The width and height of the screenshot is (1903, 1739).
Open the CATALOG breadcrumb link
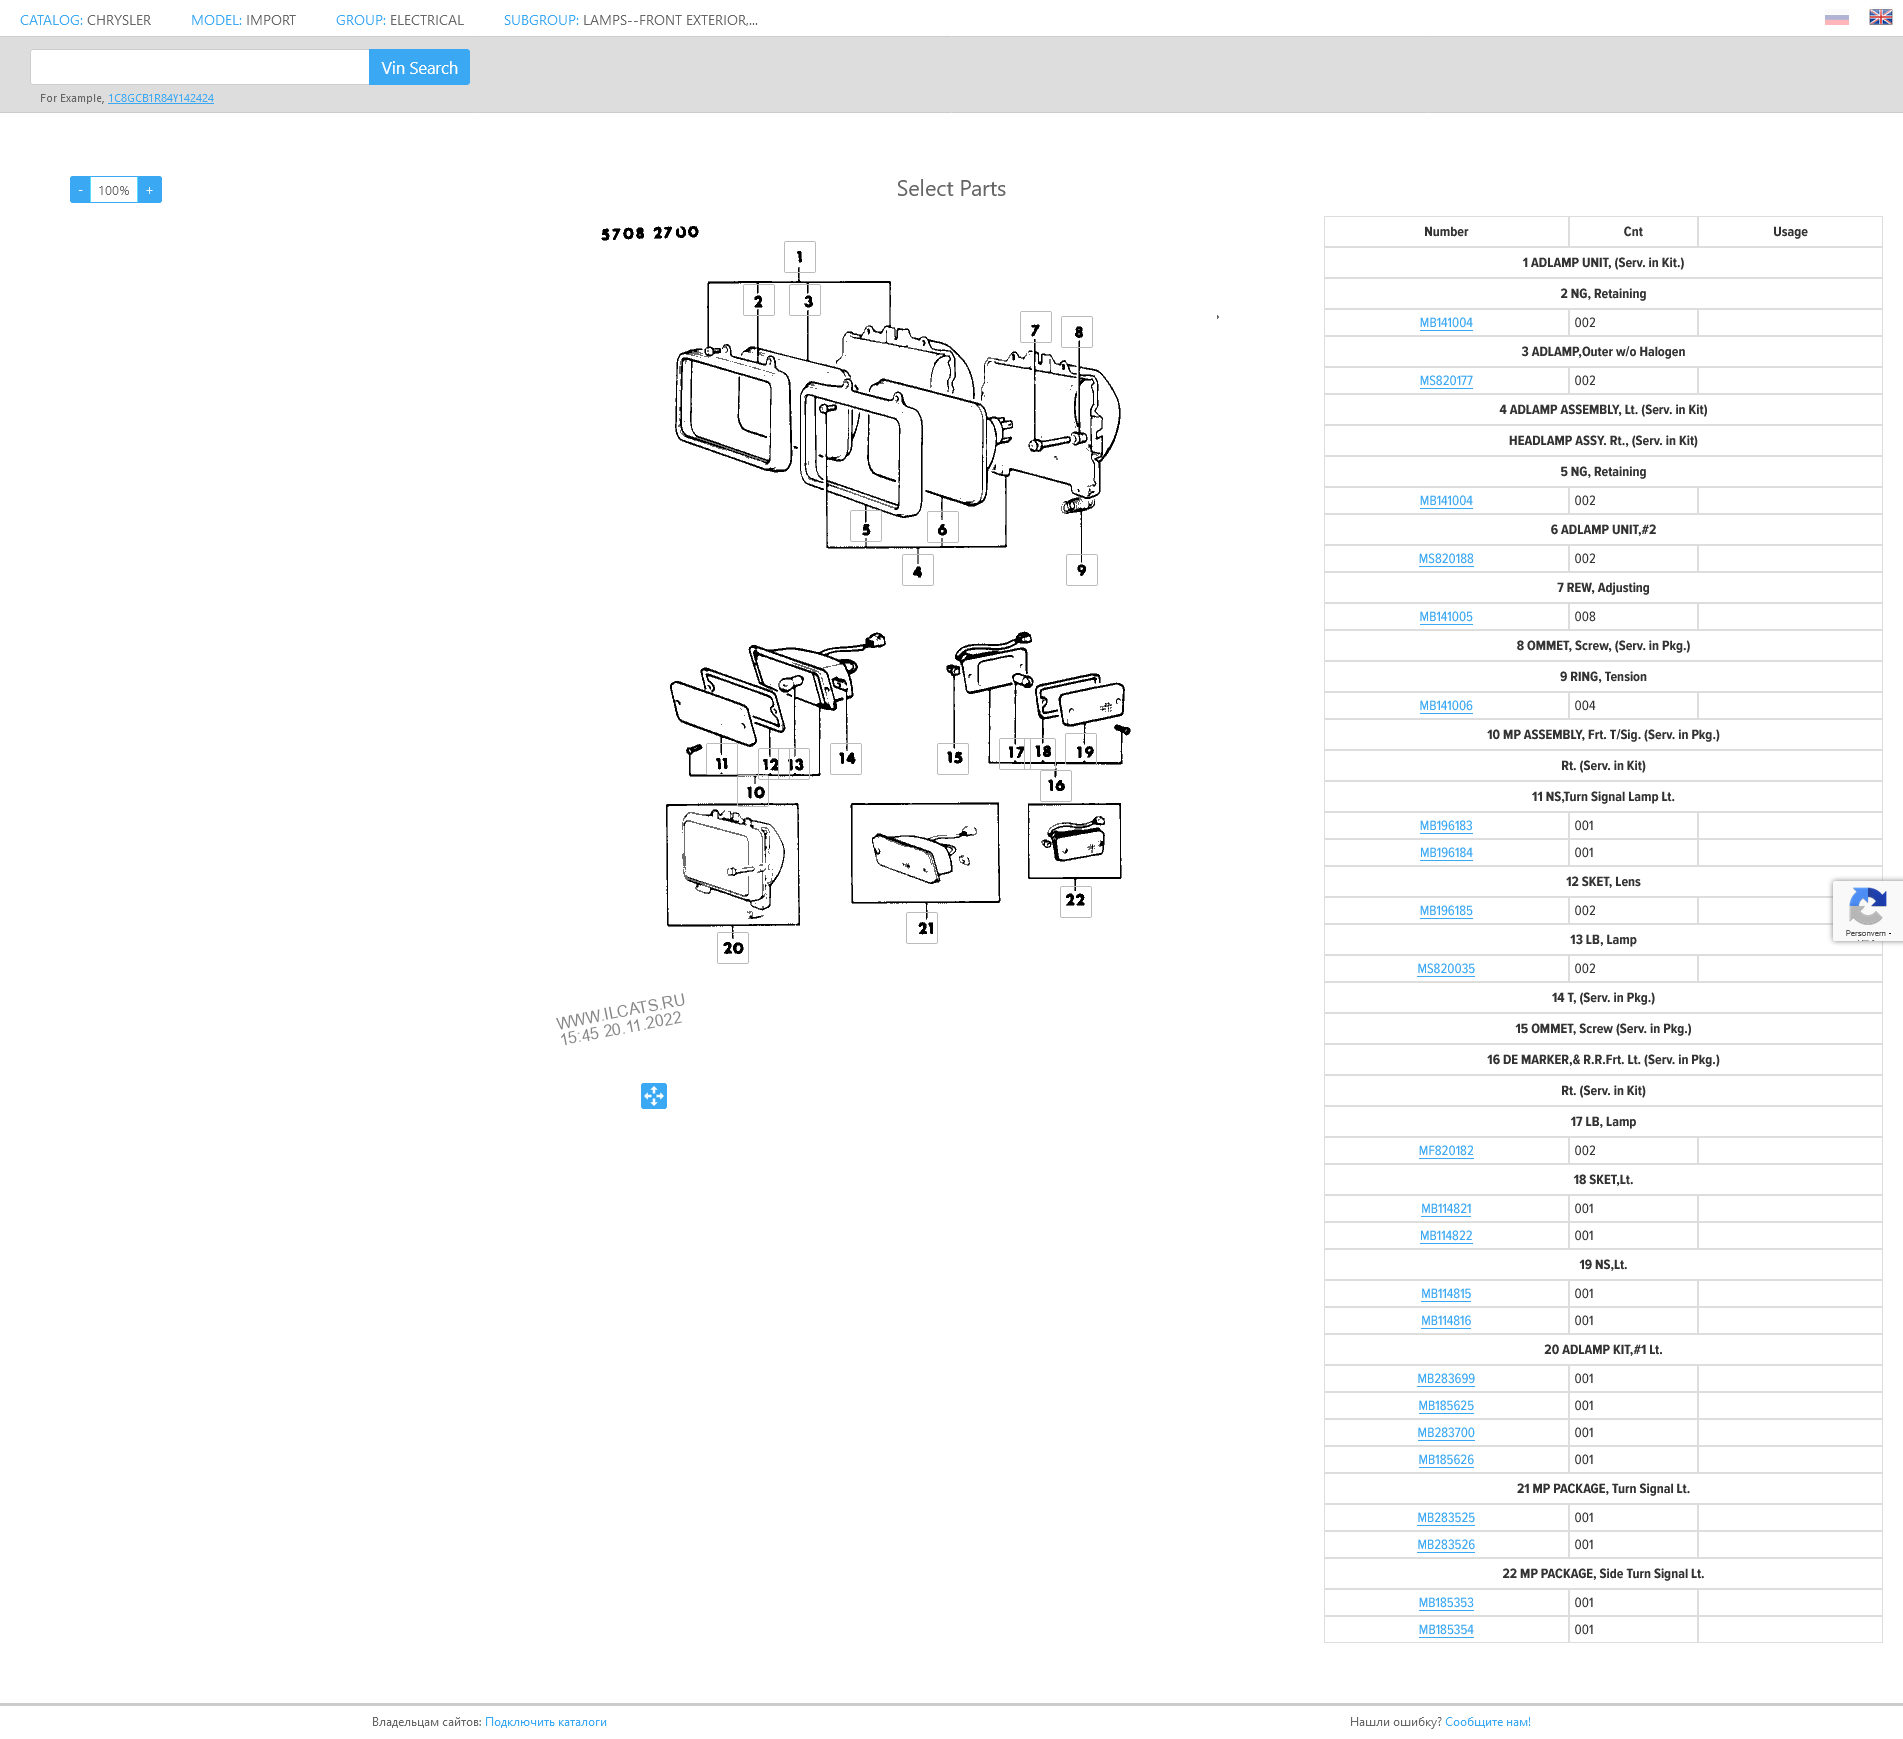85,20
